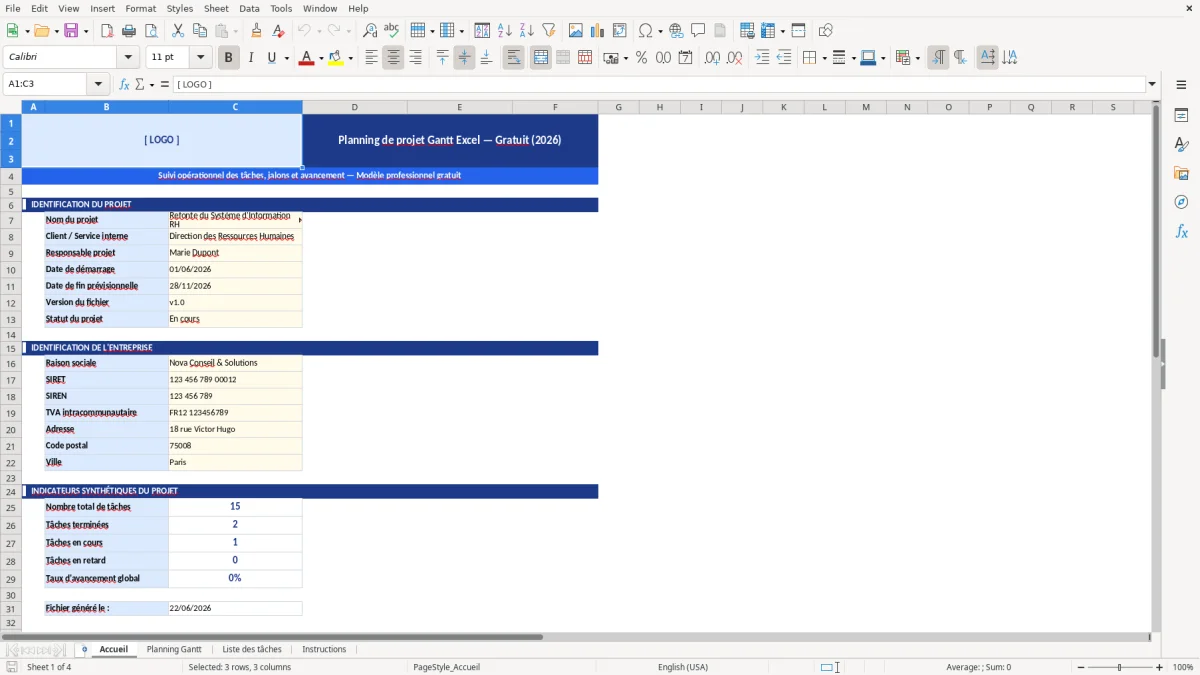This screenshot has width=1200, height=675.
Task: Click the Format as Percent icon
Action: click(641, 58)
